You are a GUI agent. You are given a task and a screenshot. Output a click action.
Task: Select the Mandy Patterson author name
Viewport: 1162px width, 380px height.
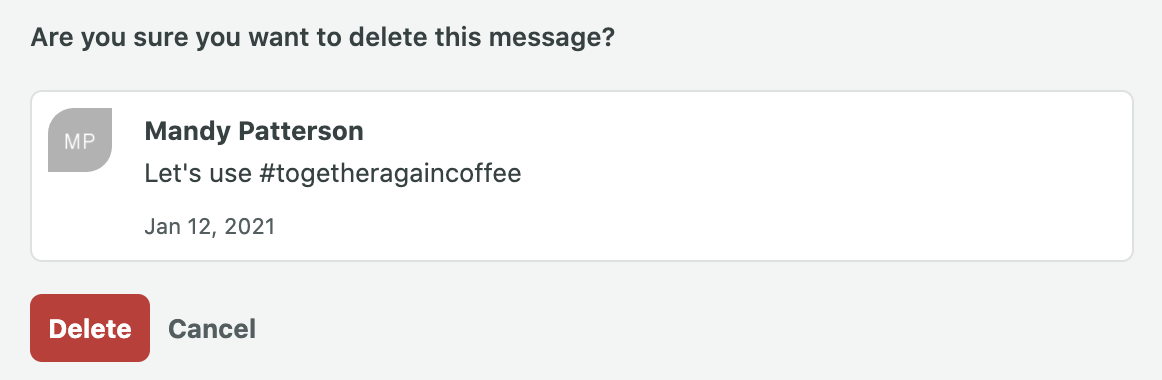[x=254, y=131]
